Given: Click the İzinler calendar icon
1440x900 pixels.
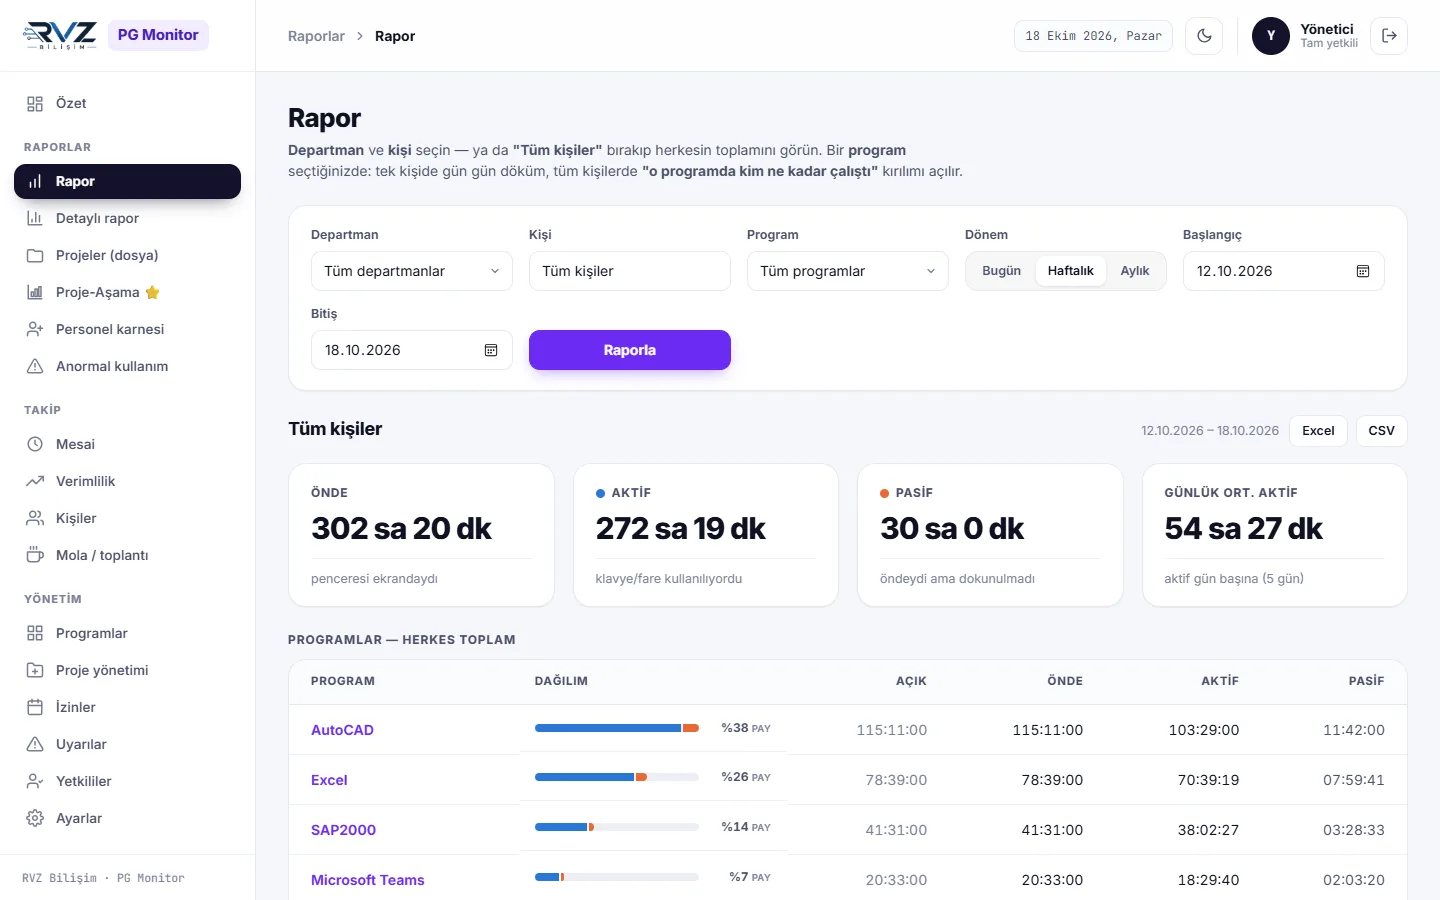Looking at the screenshot, I should pyautogui.click(x=35, y=707).
